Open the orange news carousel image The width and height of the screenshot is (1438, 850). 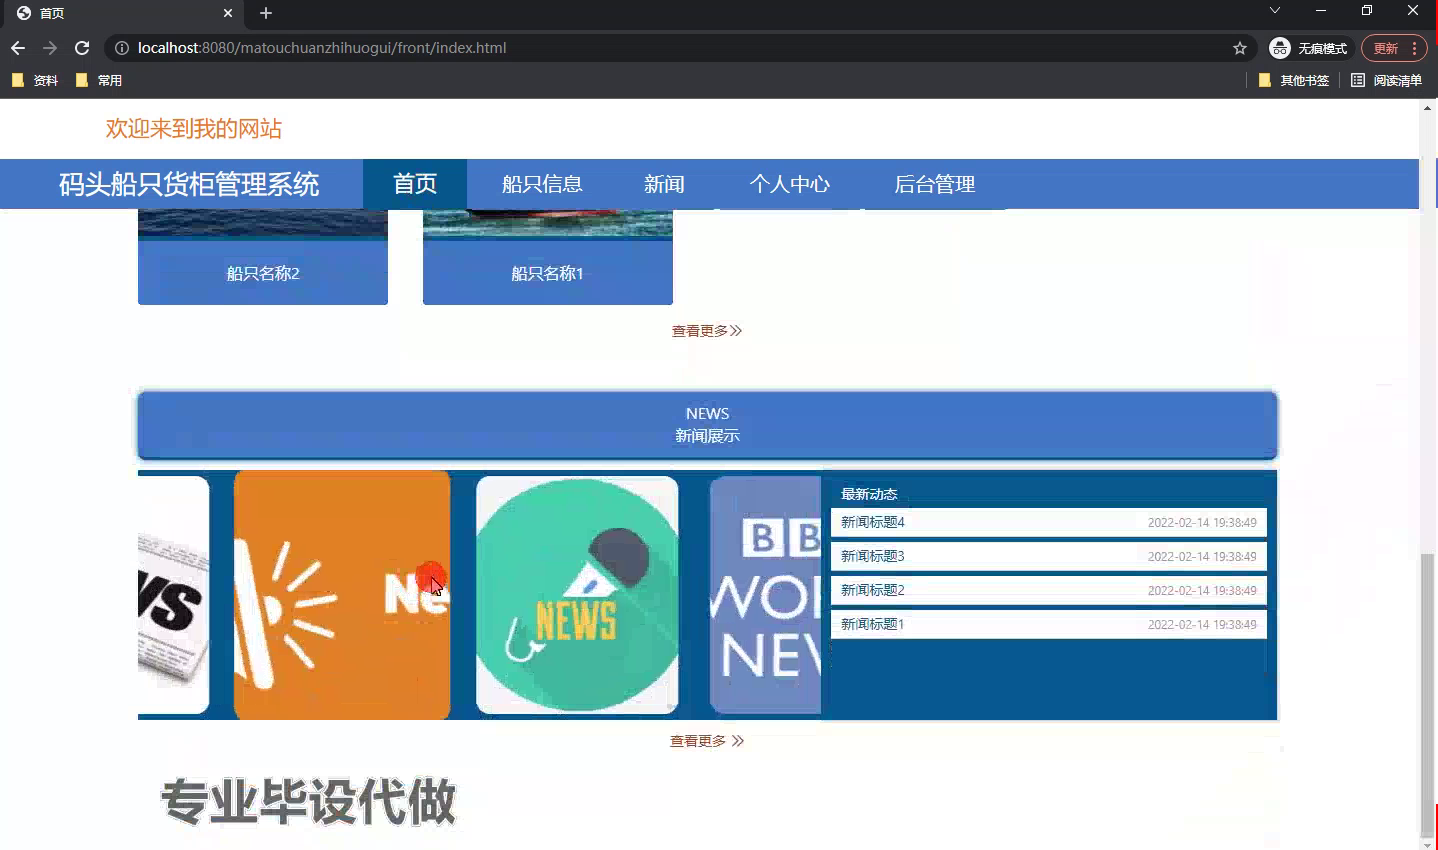[342, 595]
